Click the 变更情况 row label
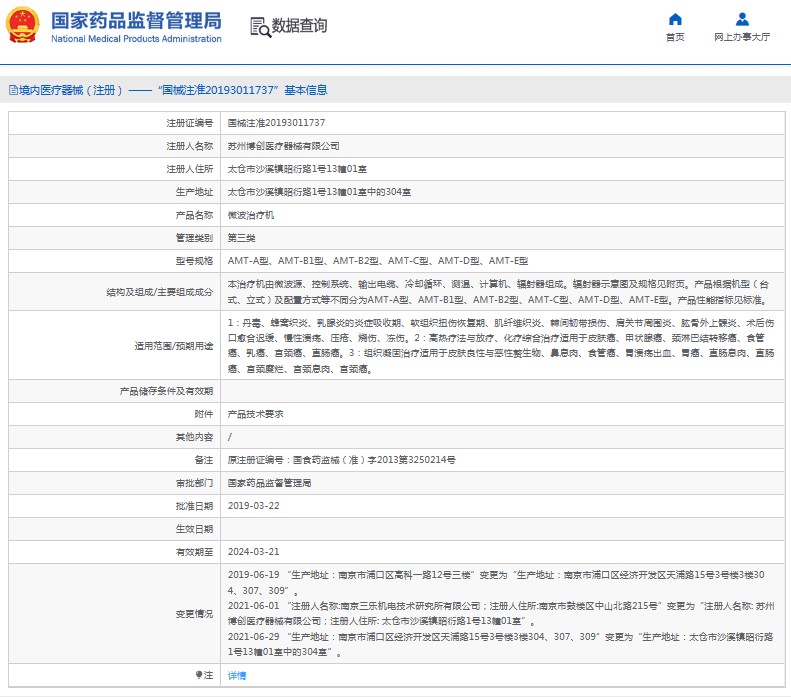 [x=194, y=614]
